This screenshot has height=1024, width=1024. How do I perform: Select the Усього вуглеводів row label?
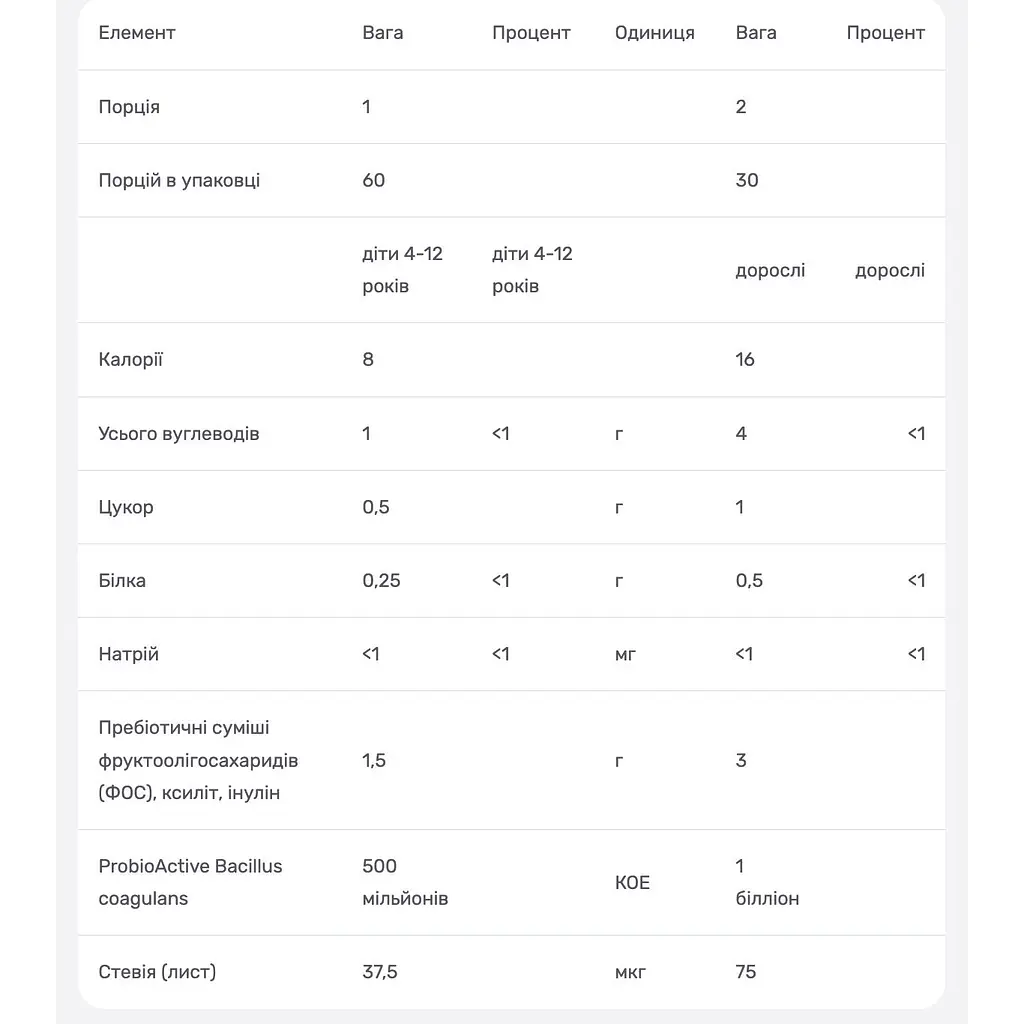coord(178,434)
